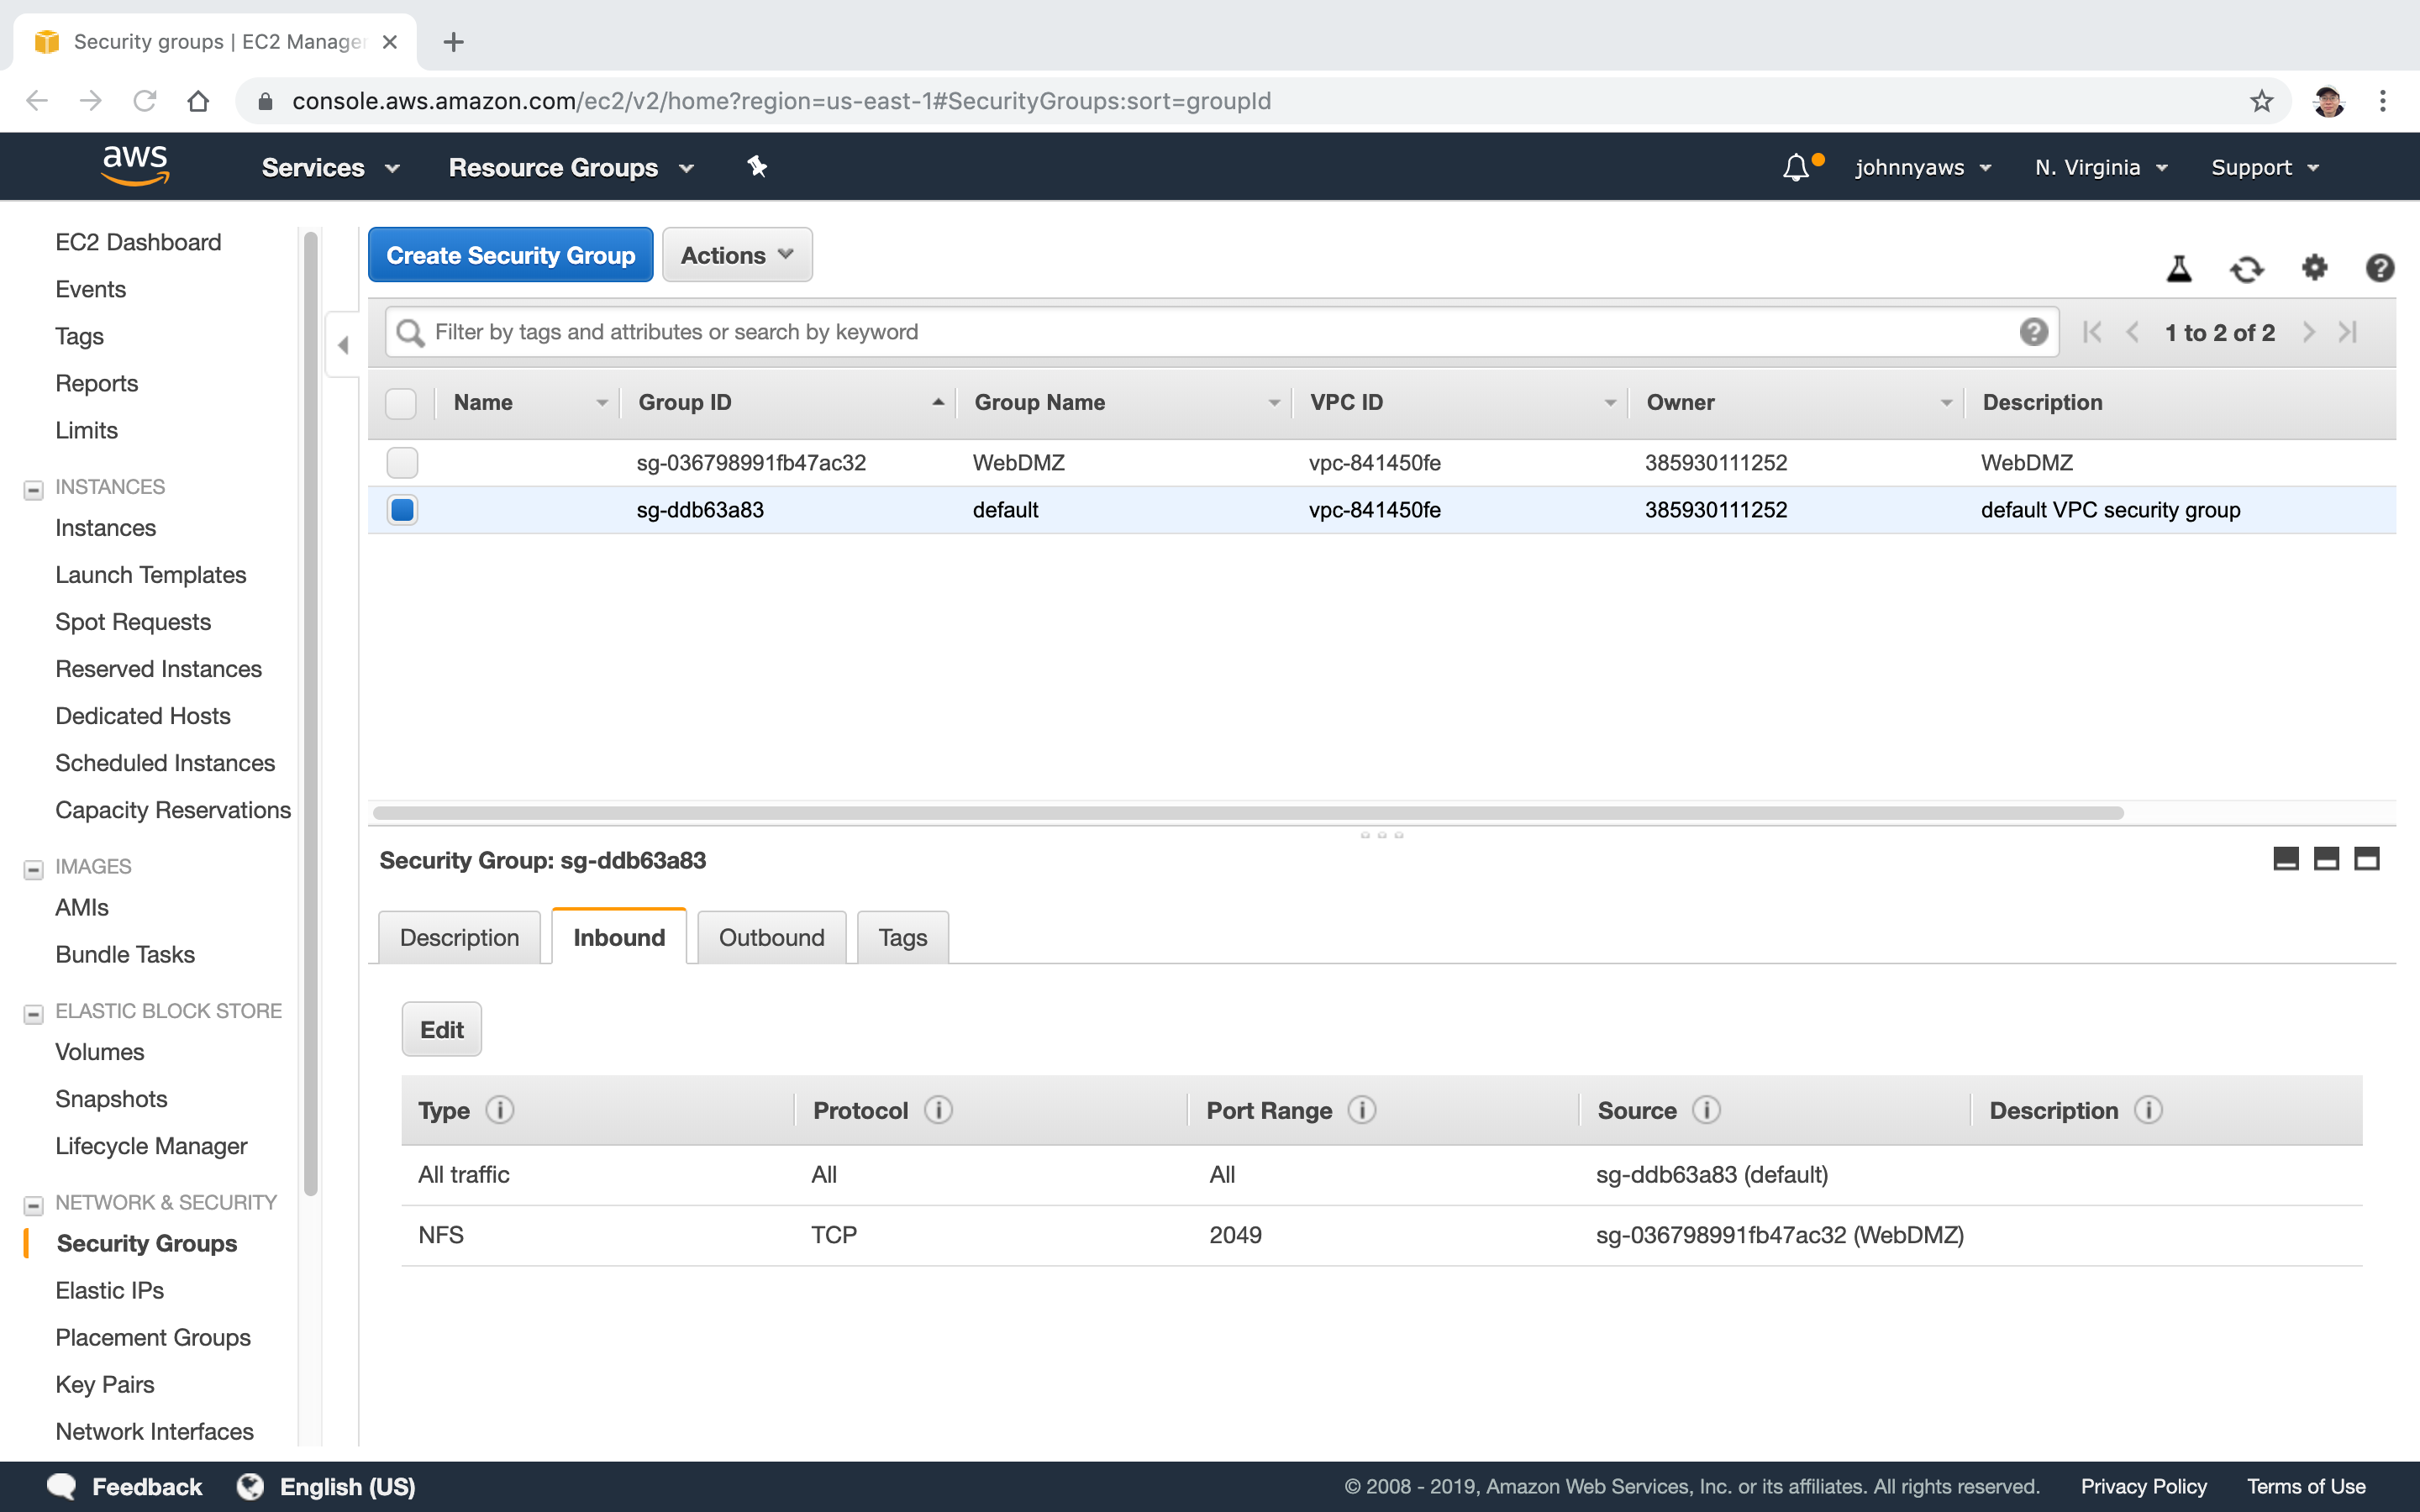
Task: Click the search filter help icon
Action: tap(2033, 332)
